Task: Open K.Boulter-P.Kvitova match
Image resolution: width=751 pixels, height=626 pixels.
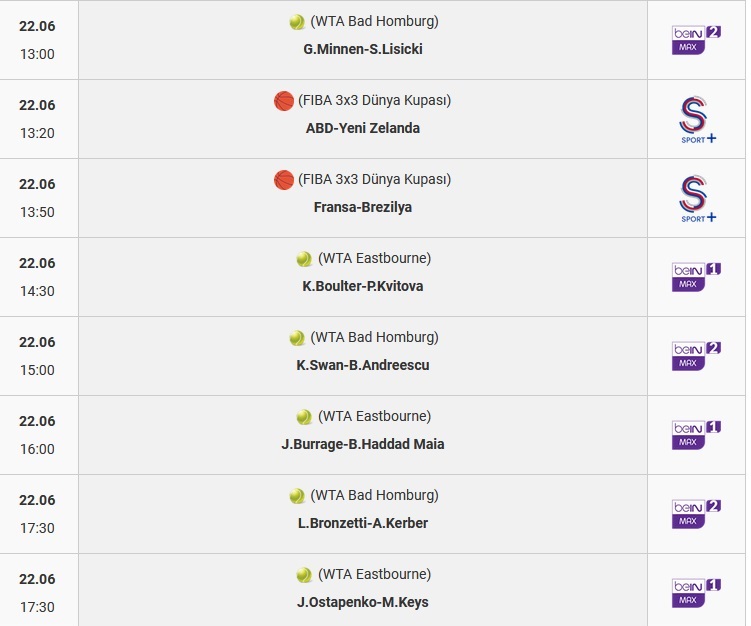Action: pos(363,286)
